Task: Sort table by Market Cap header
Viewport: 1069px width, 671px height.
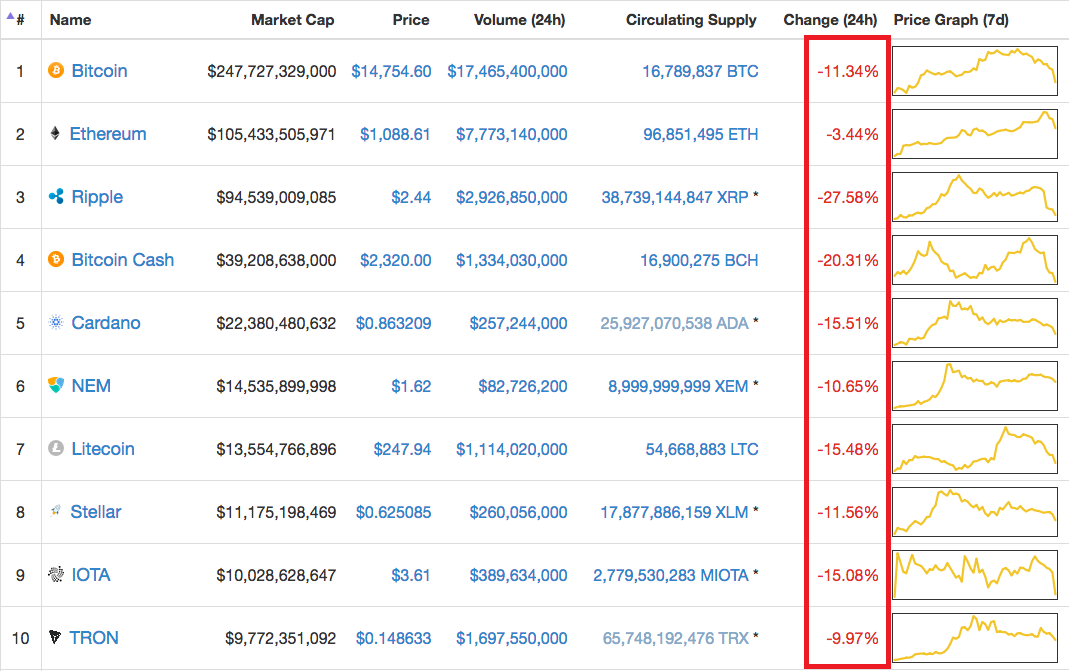Action: point(292,20)
